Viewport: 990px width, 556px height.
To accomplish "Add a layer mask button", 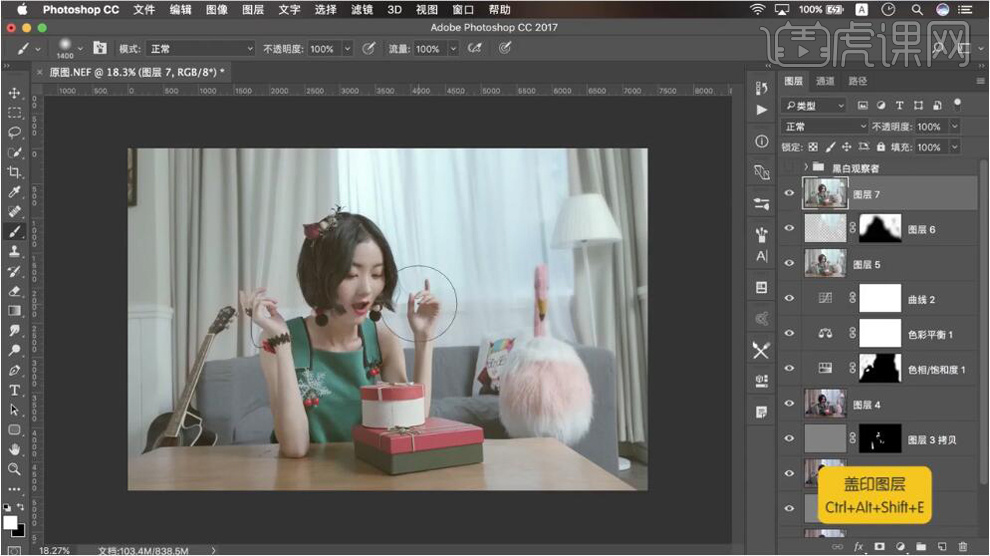I will [x=880, y=547].
